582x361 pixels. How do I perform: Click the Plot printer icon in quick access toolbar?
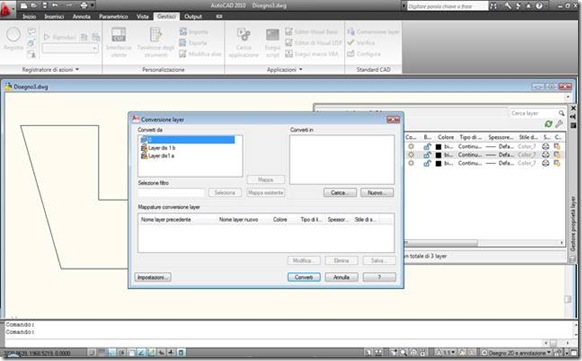coord(84,6)
